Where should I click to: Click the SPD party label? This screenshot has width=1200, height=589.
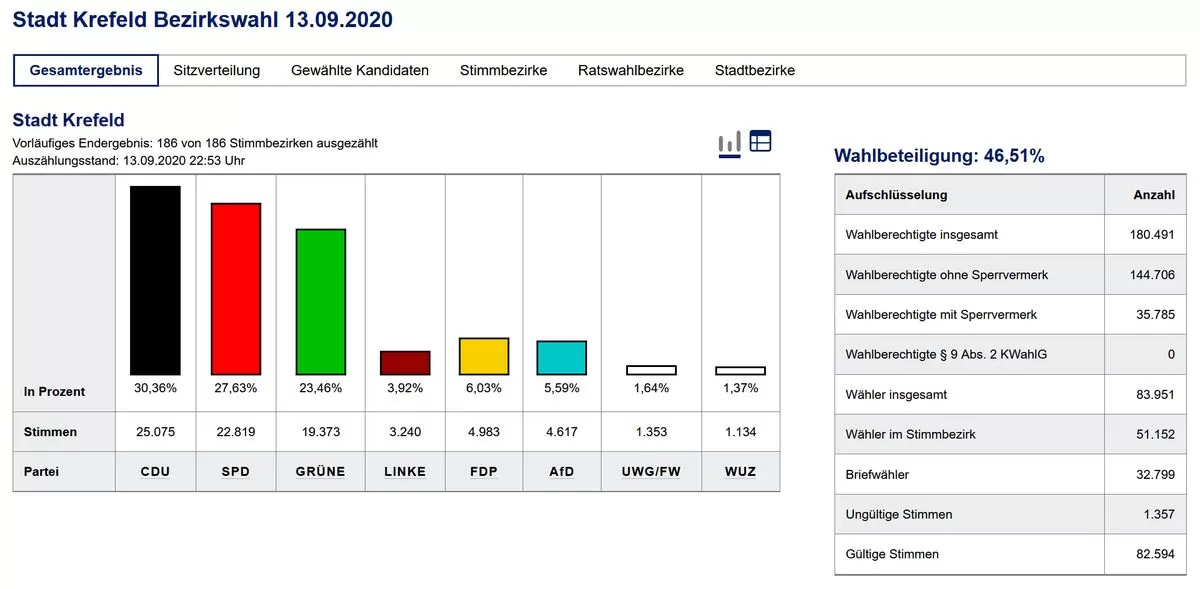coord(235,472)
